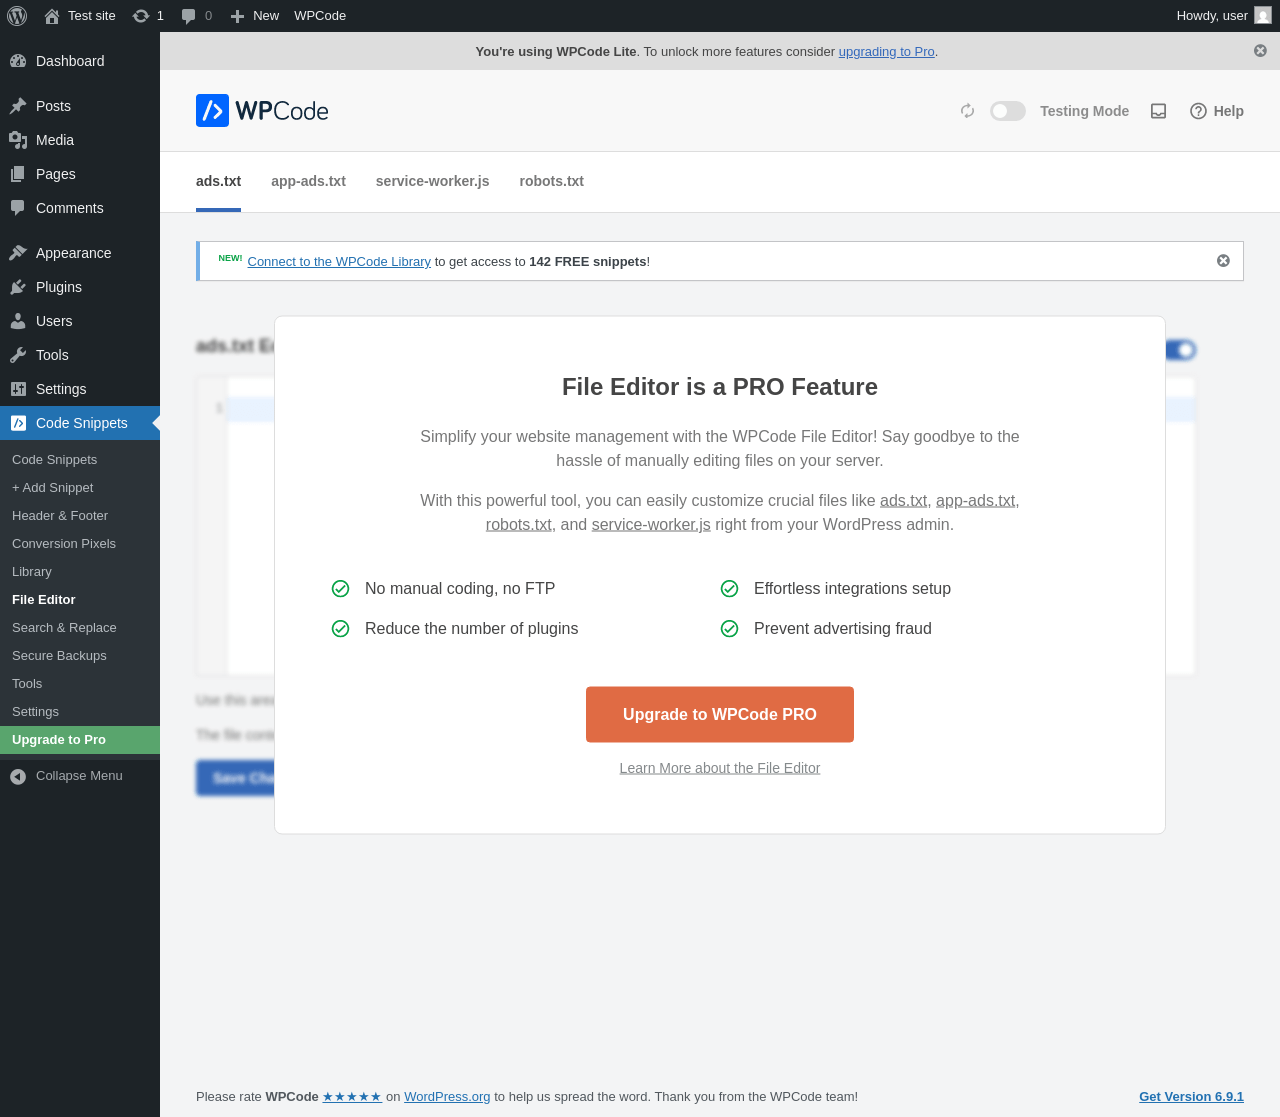Screen dimensions: 1280x1117
Task: Click the refresh icon beside Testing Mode
Action: pos(967,111)
